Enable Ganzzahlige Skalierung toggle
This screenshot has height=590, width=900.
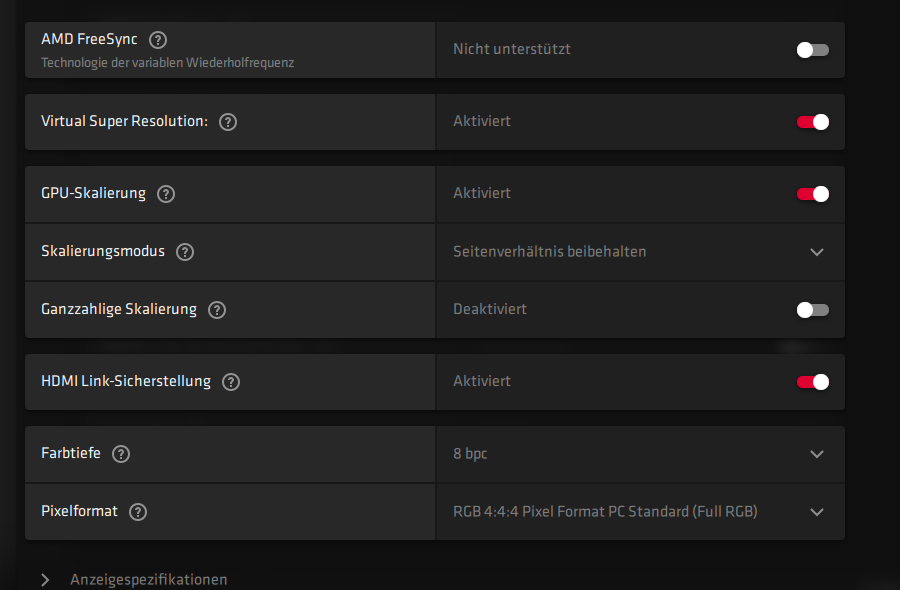(x=812, y=310)
